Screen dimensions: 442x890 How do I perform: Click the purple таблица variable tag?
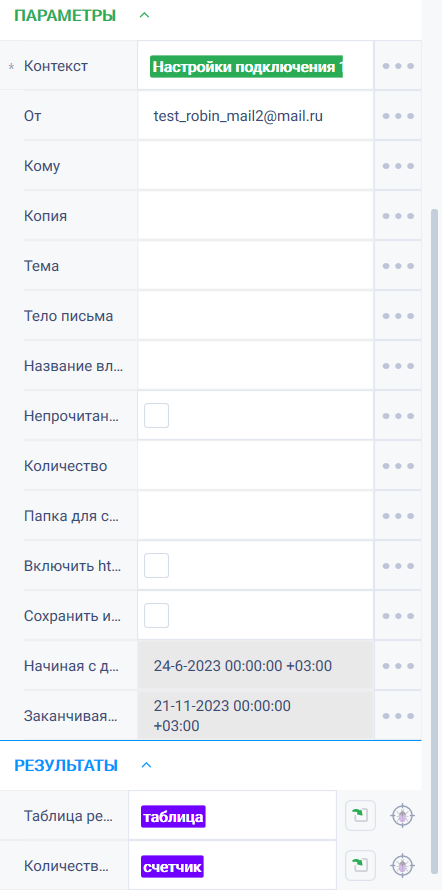(173, 817)
